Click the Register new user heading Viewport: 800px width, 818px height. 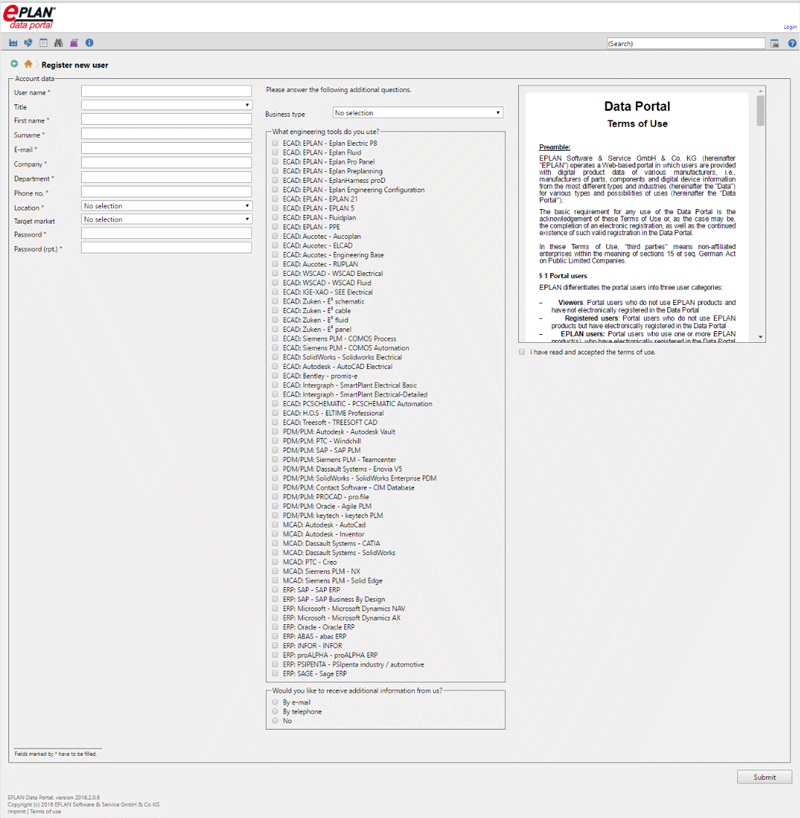pyautogui.click(x=75, y=65)
